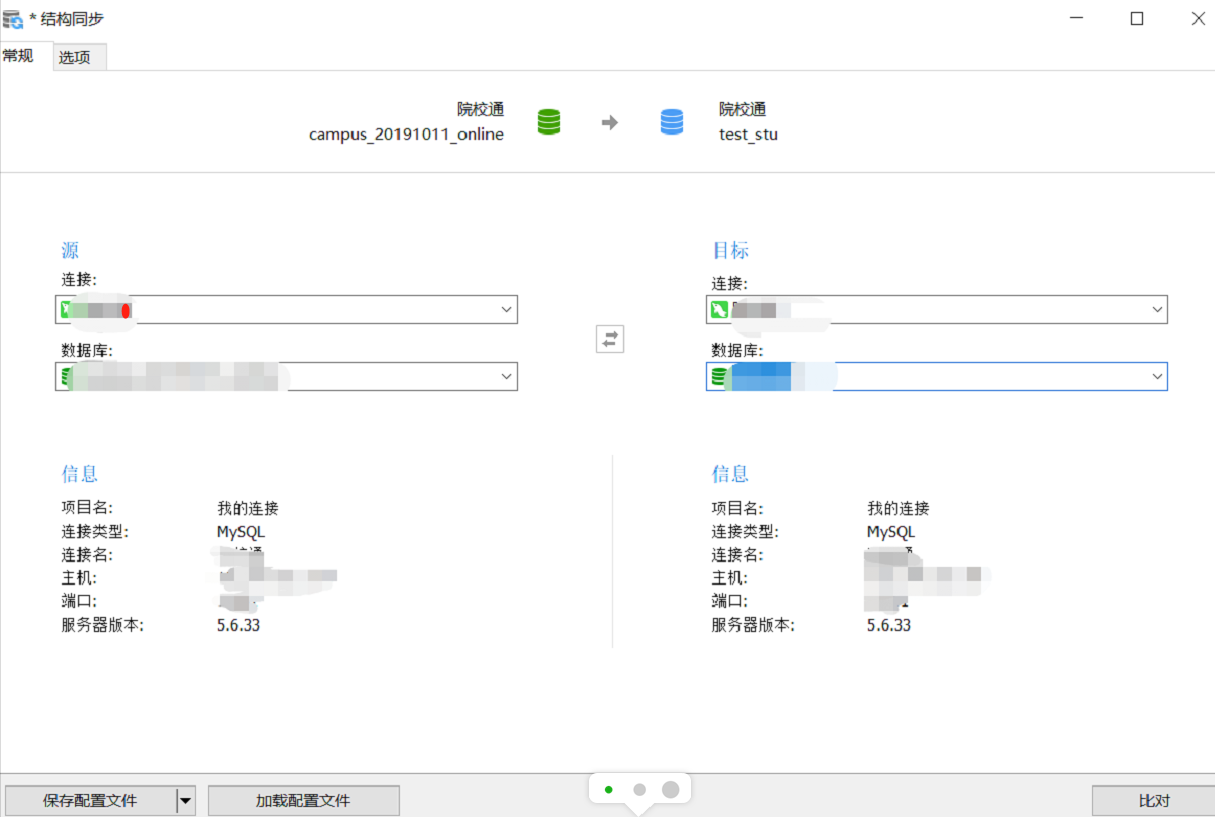Switch to the 选项 tab
The width and height of the screenshot is (1215, 817).
(75, 57)
